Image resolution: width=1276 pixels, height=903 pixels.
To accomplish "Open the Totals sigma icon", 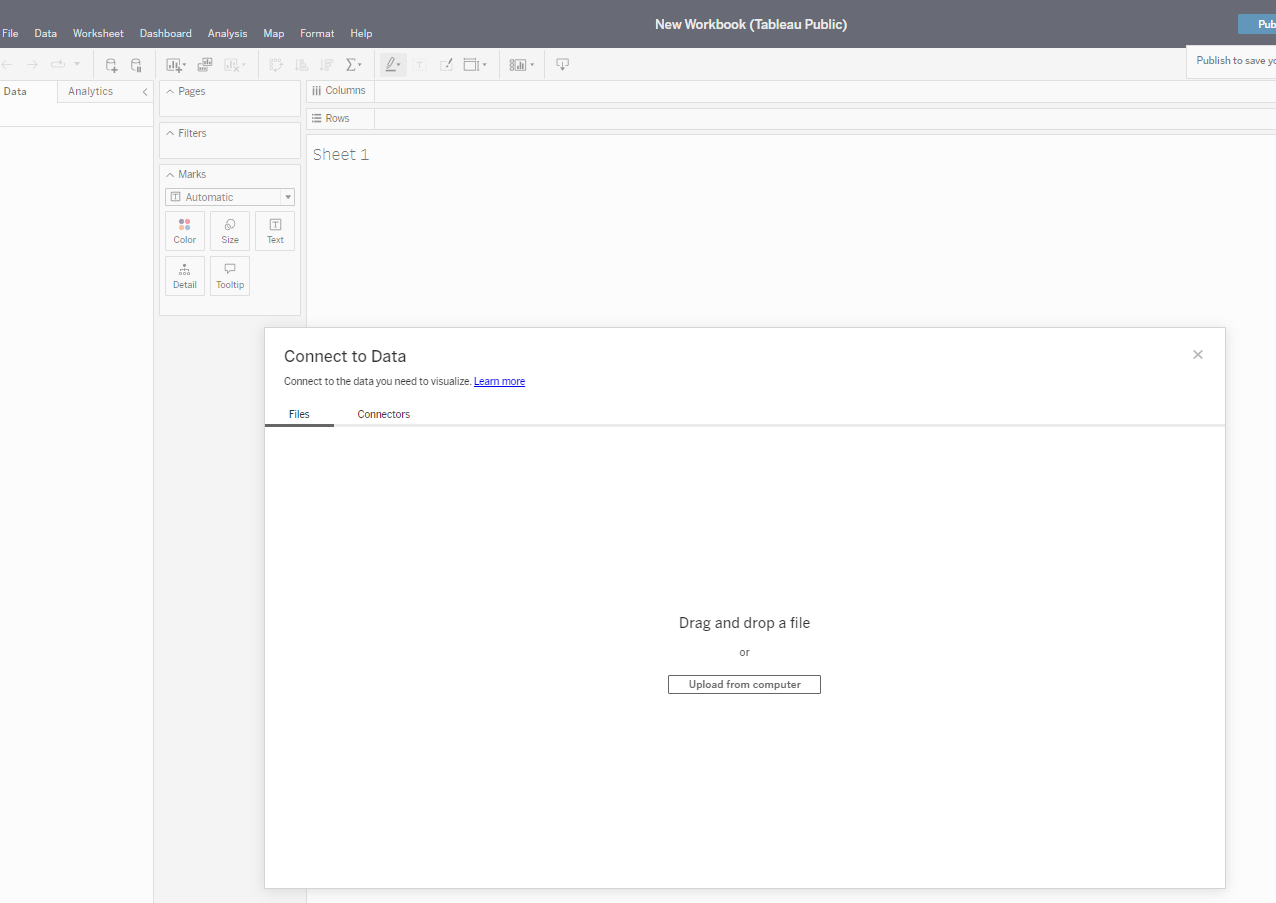I will point(353,65).
